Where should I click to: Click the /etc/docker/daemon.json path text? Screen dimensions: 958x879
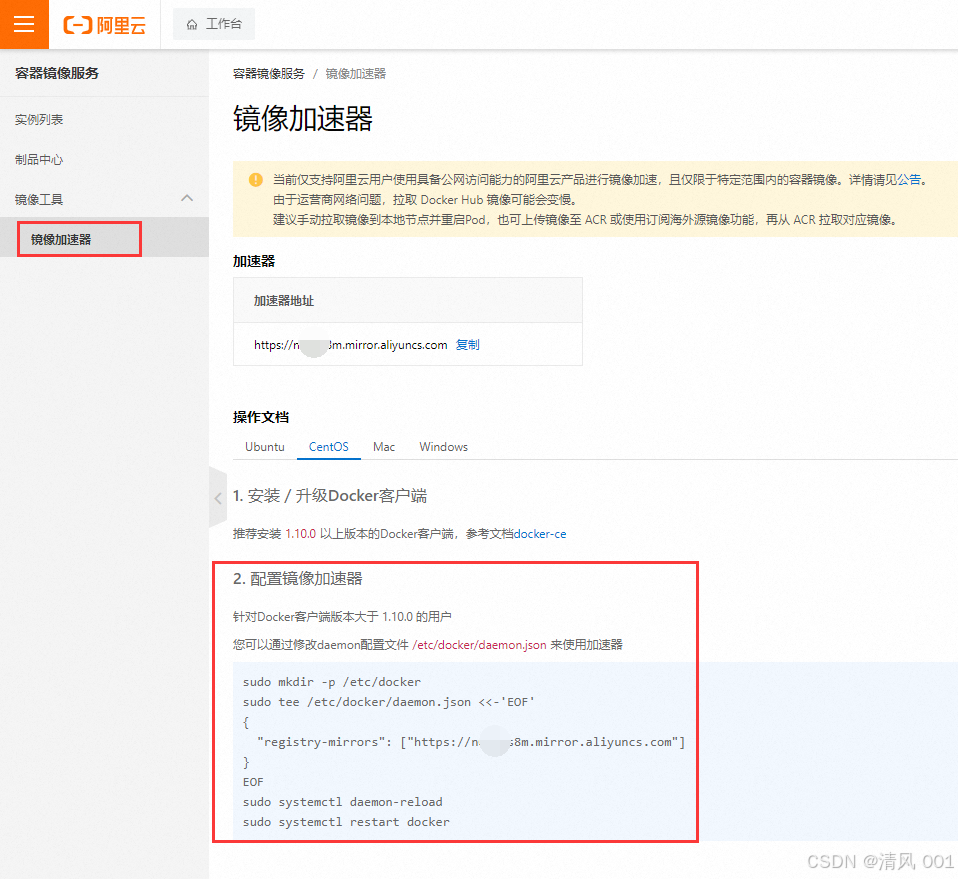(x=480, y=645)
